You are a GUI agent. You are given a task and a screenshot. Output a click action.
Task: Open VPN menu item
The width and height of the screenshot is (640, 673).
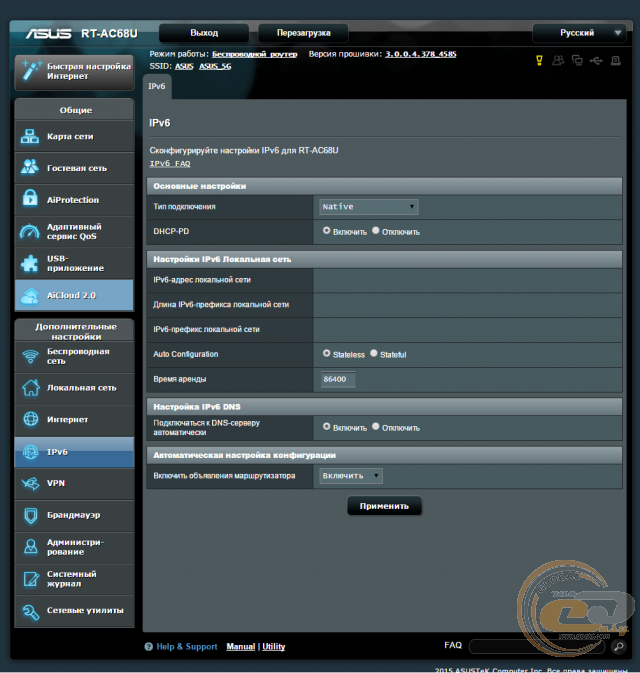point(74,483)
